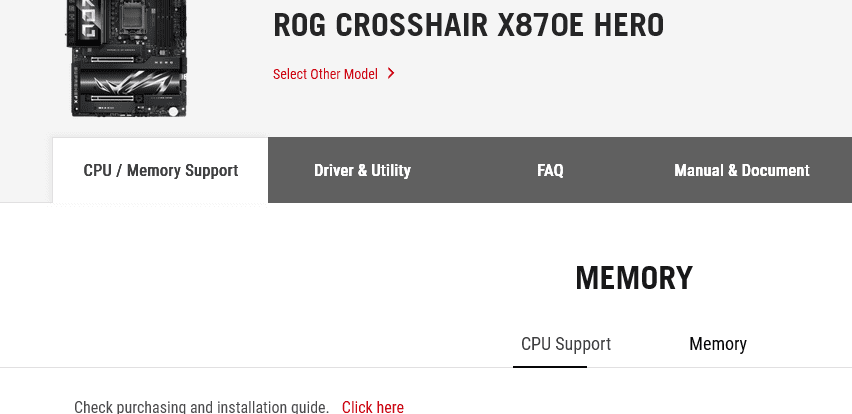
Task: Click the word Model in the red link
Action: pyautogui.click(x=359, y=74)
